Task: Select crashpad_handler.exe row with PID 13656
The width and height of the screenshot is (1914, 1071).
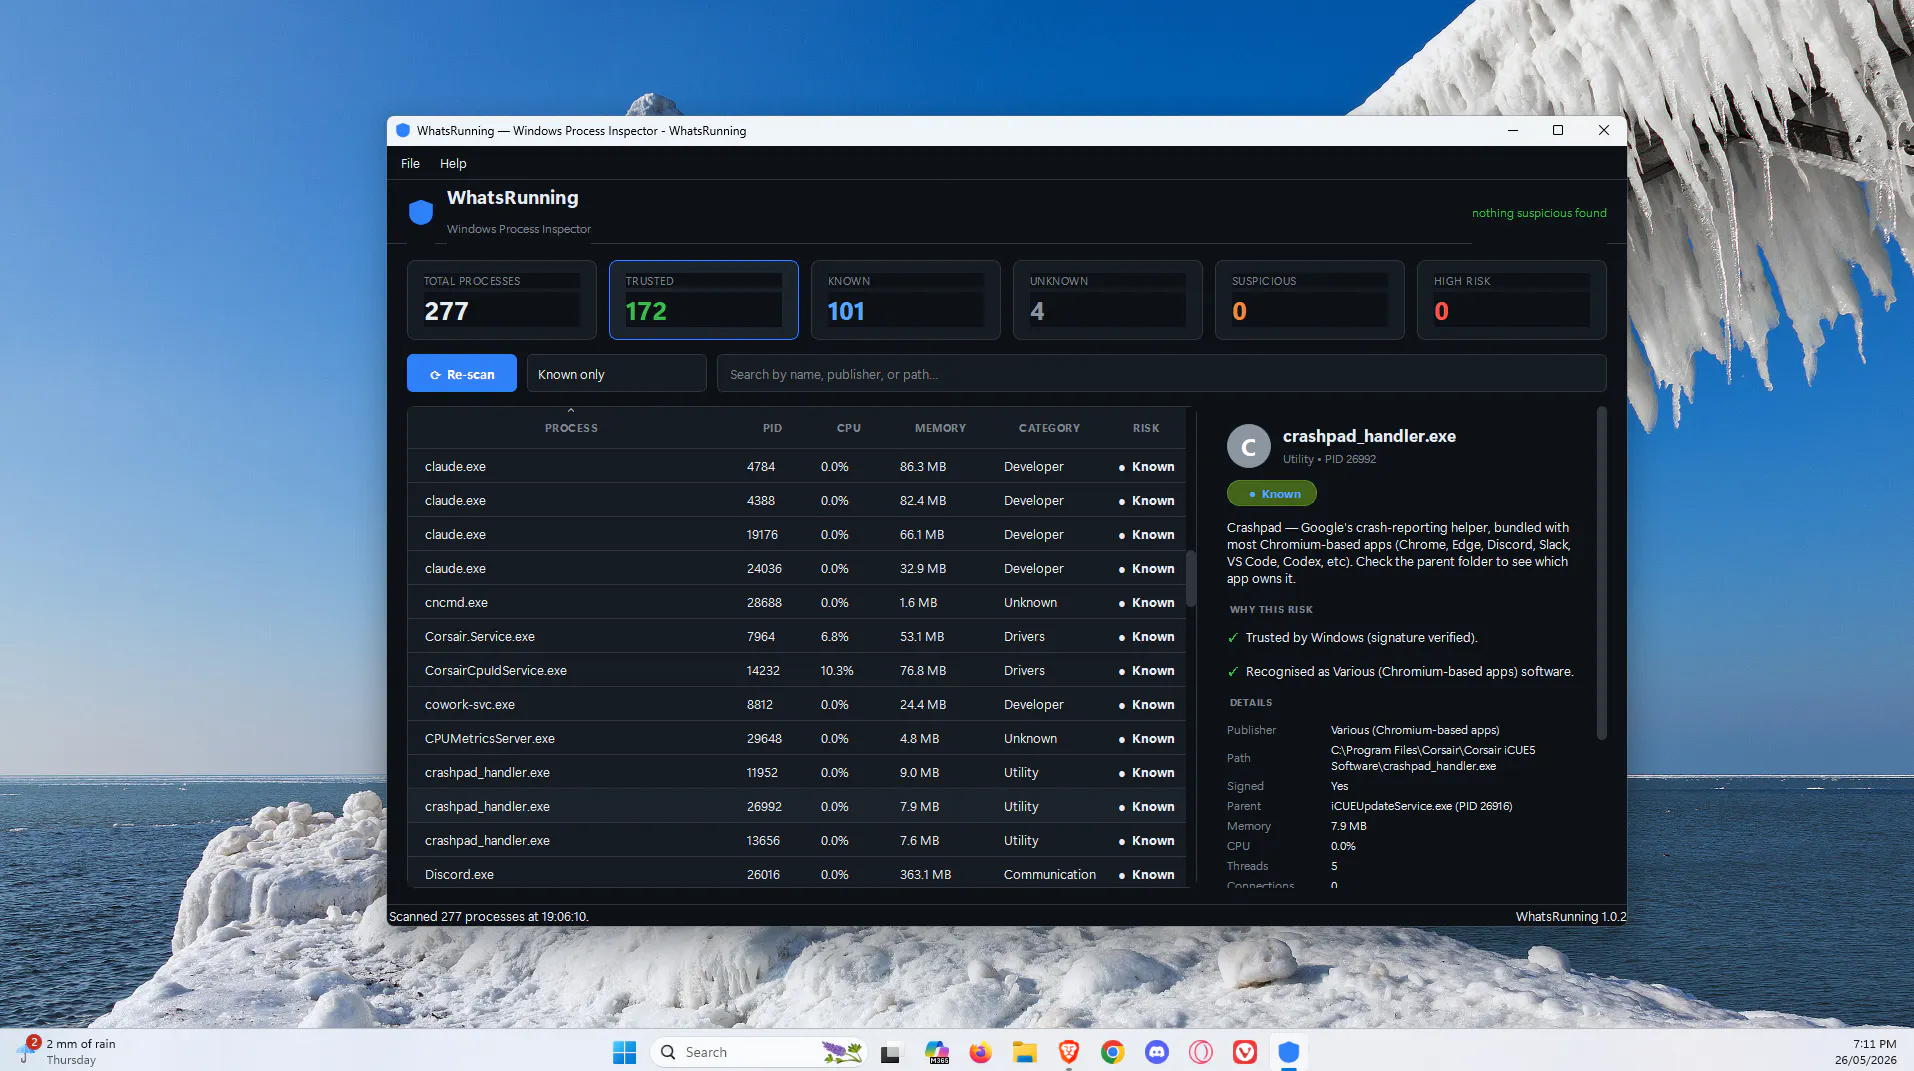Action: tap(796, 840)
